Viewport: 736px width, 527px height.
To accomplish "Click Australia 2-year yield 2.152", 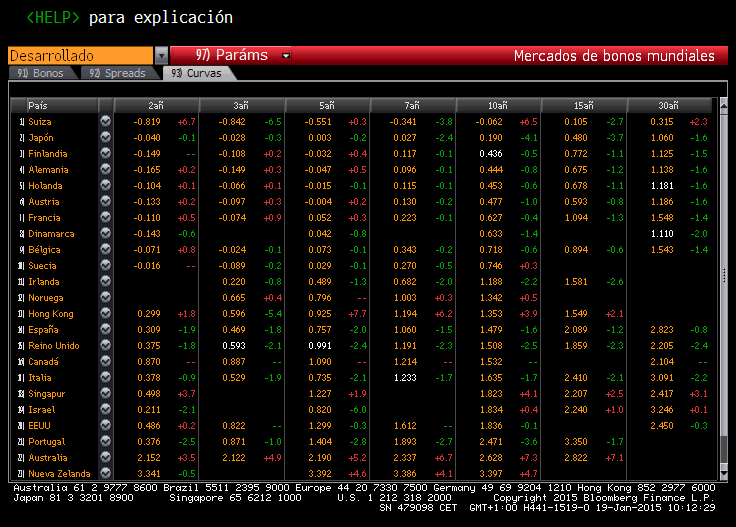I will coord(149,458).
